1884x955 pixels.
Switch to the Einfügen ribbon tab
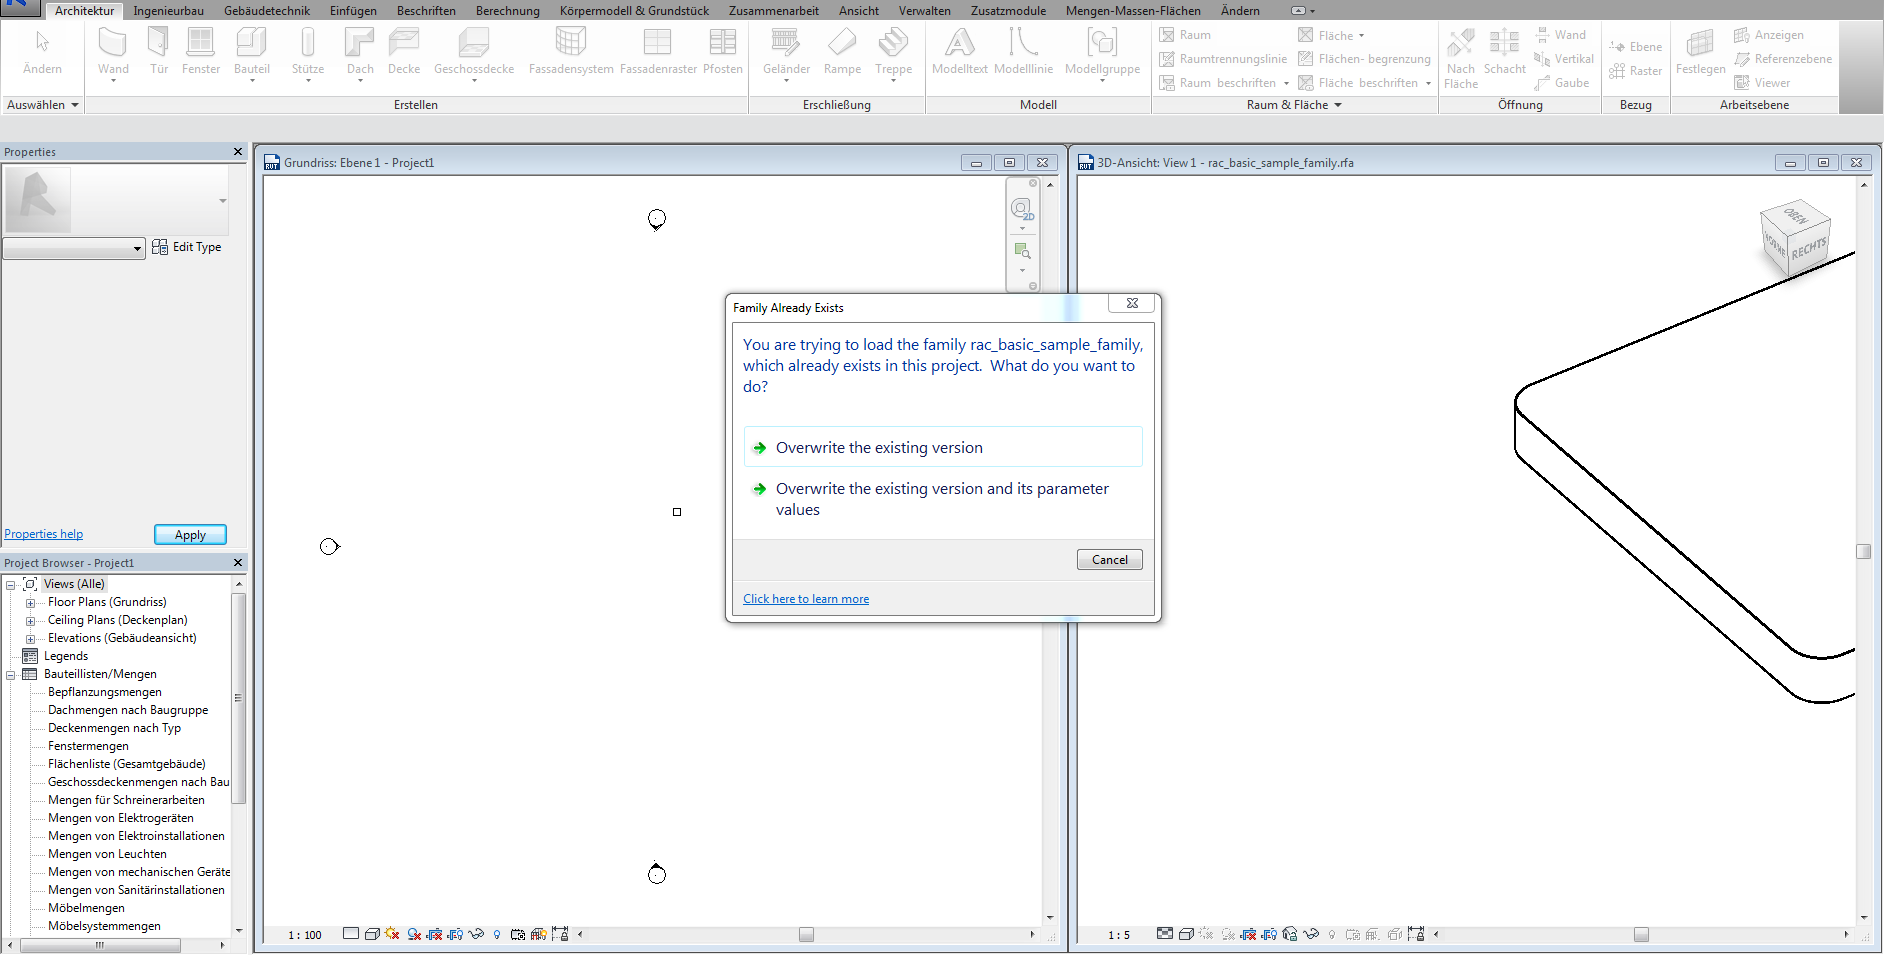click(x=353, y=10)
